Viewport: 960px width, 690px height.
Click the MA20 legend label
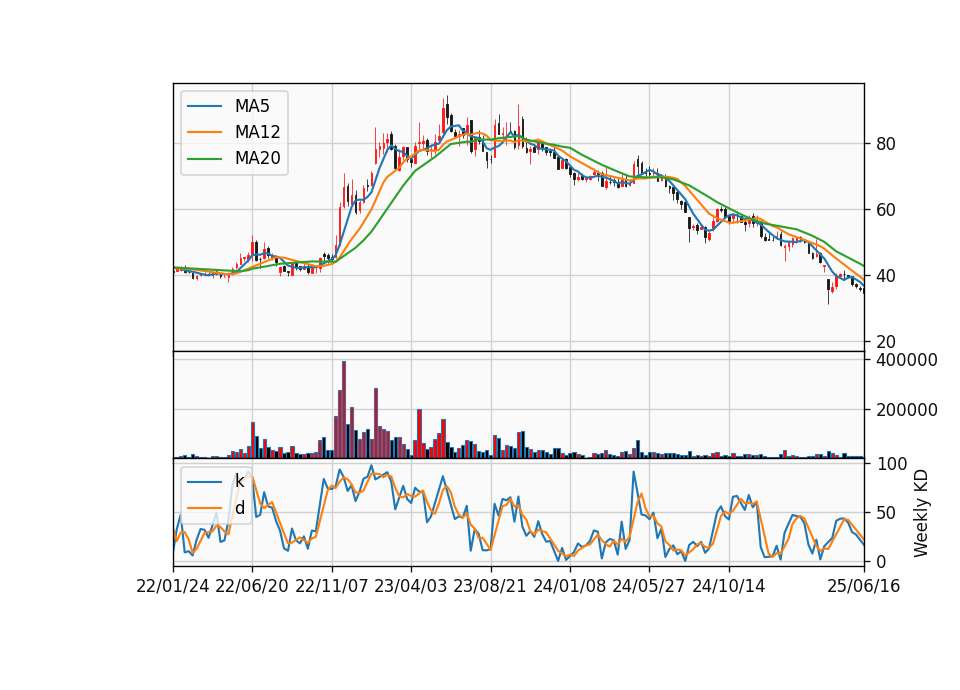click(257, 159)
